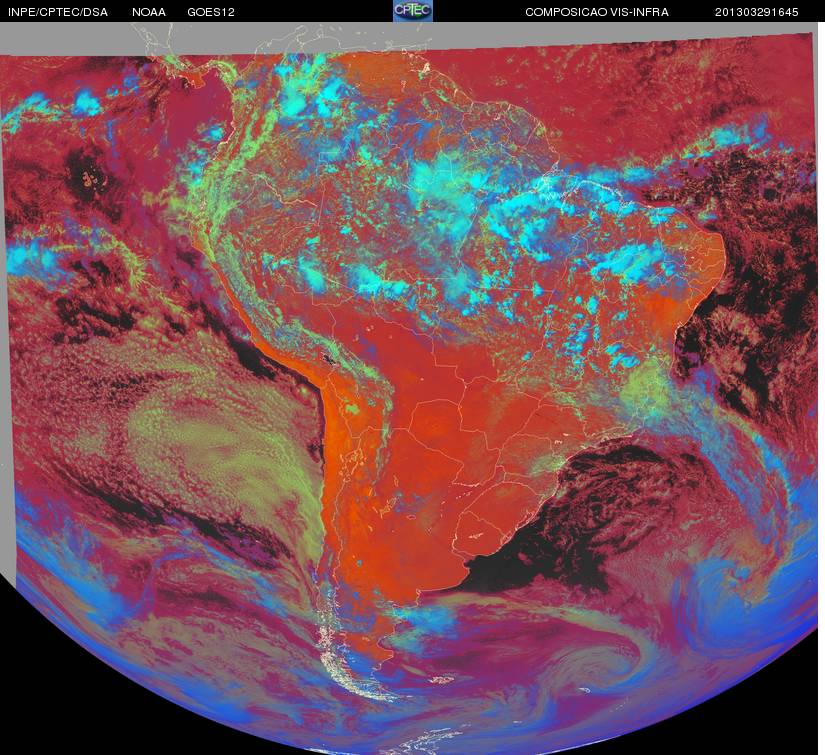Click the 201303291645 timestamp

pyautogui.click(x=757, y=12)
